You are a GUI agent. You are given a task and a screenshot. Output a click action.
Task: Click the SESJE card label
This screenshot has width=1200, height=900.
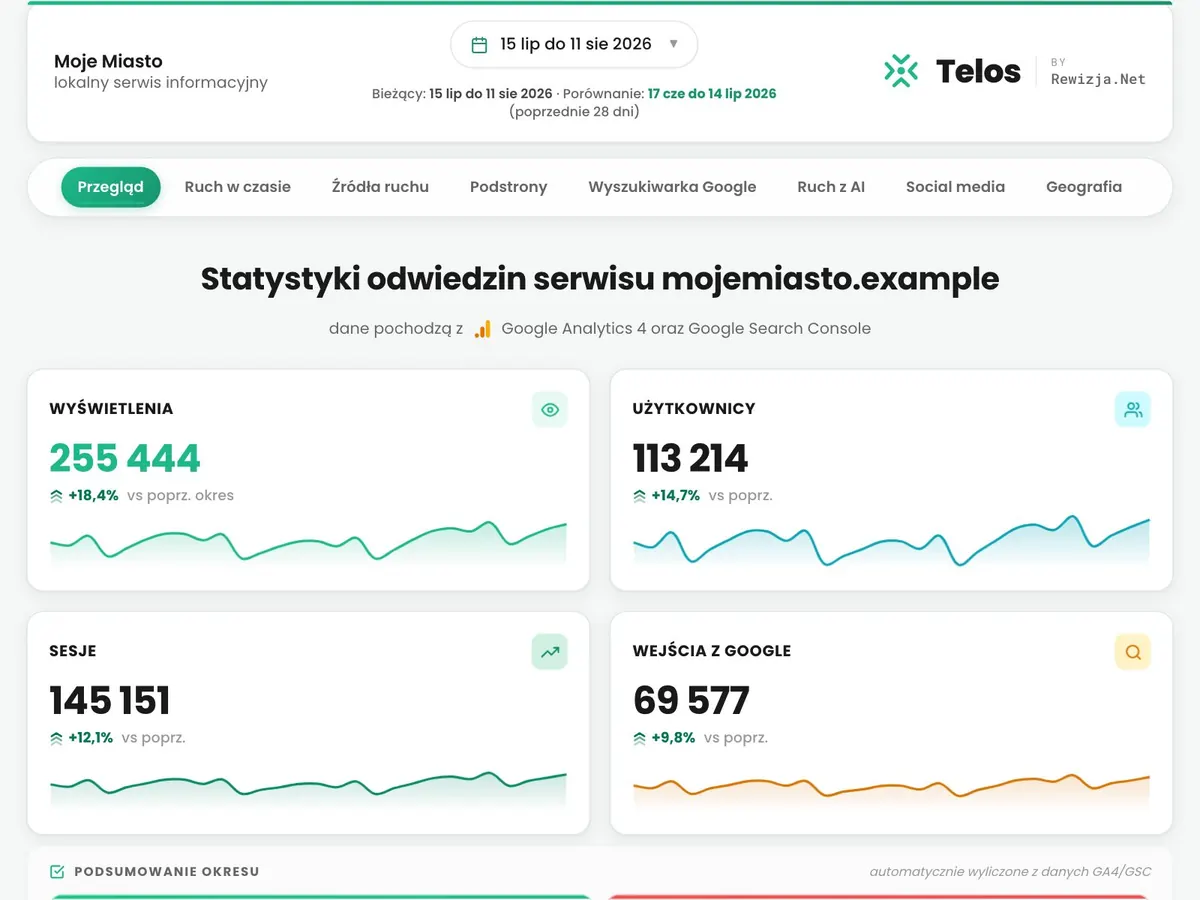point(73,651)
